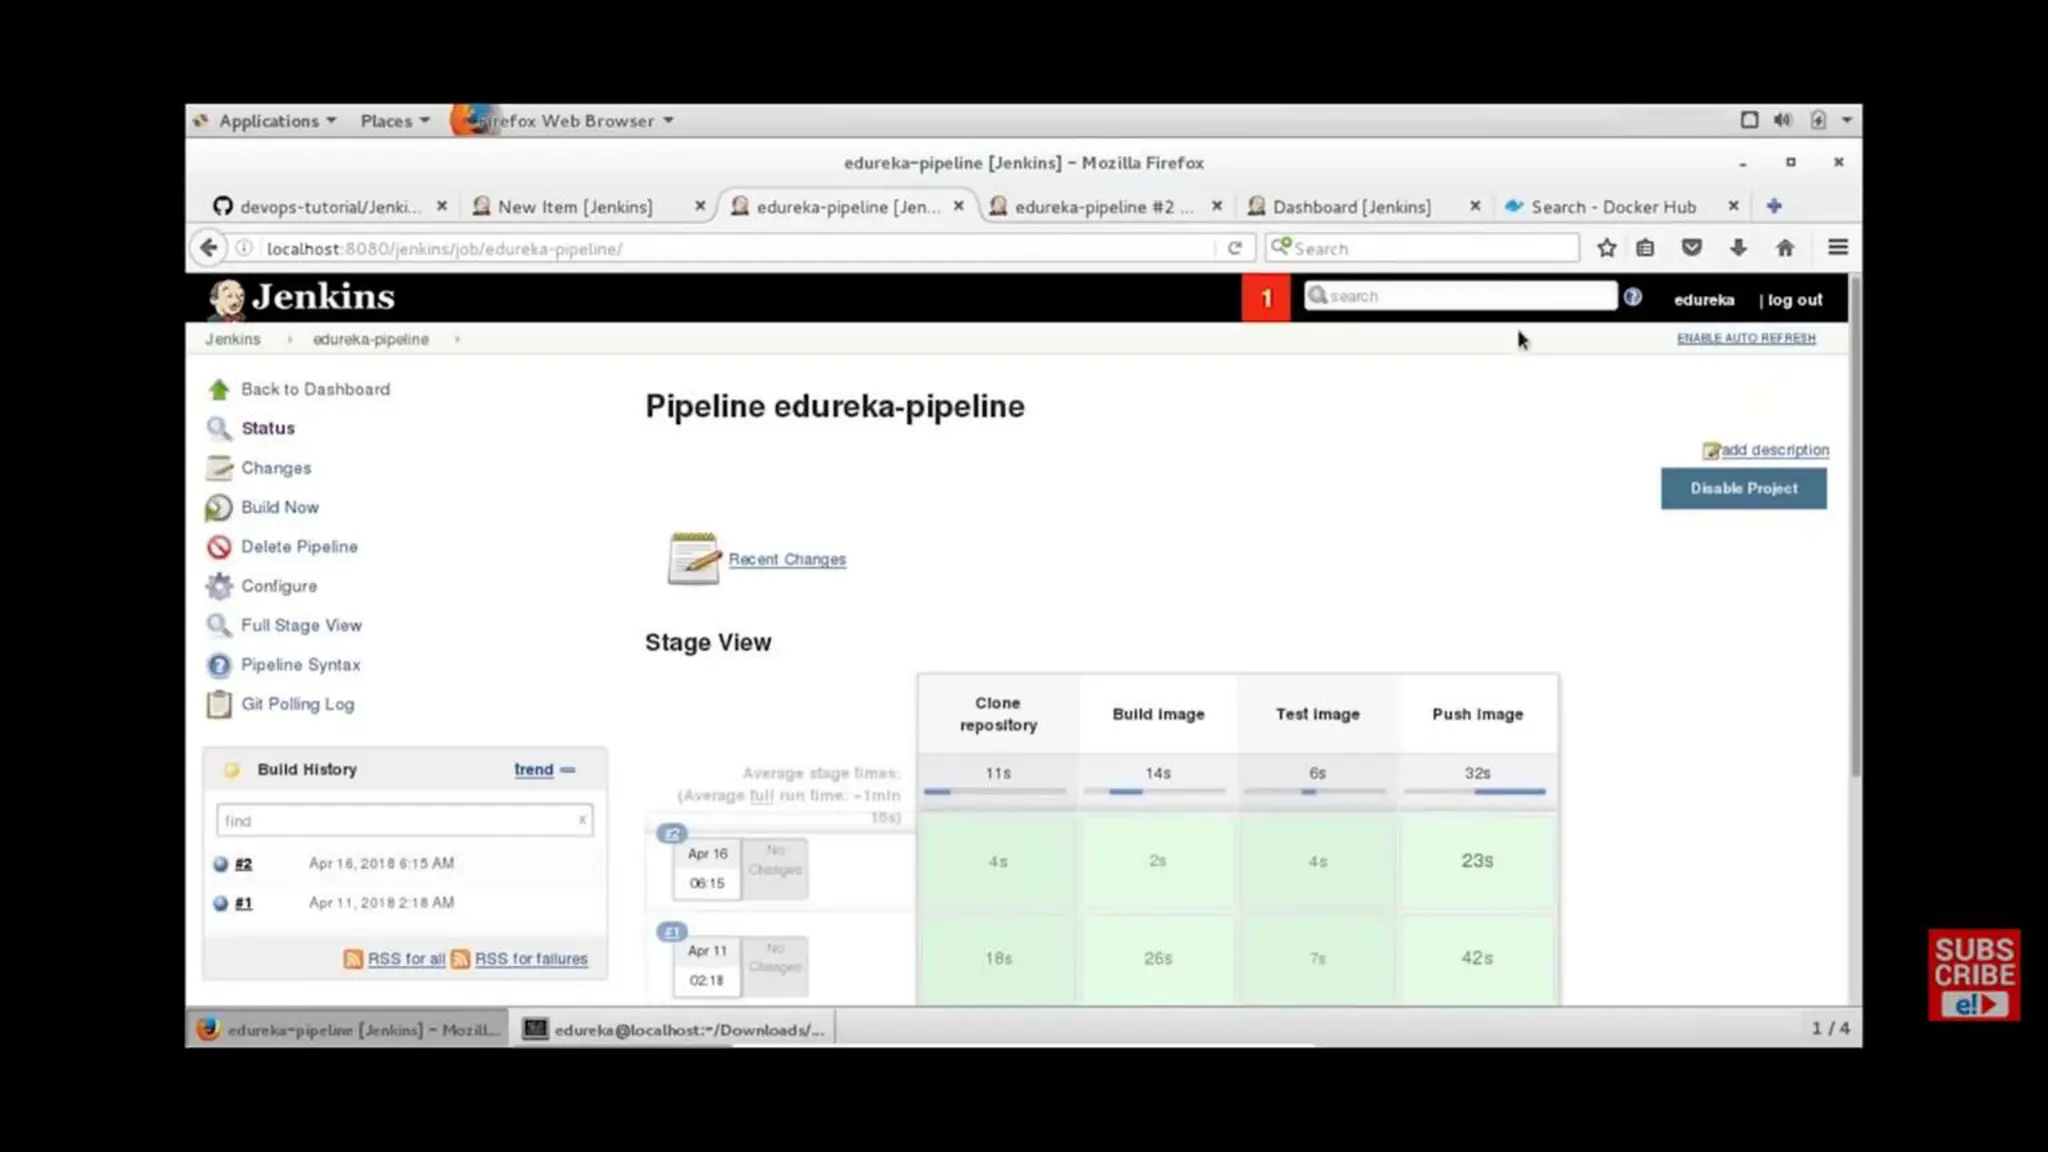
Task: Click ENABLE AUTO REFRESH link
Action: [1746, 338]
